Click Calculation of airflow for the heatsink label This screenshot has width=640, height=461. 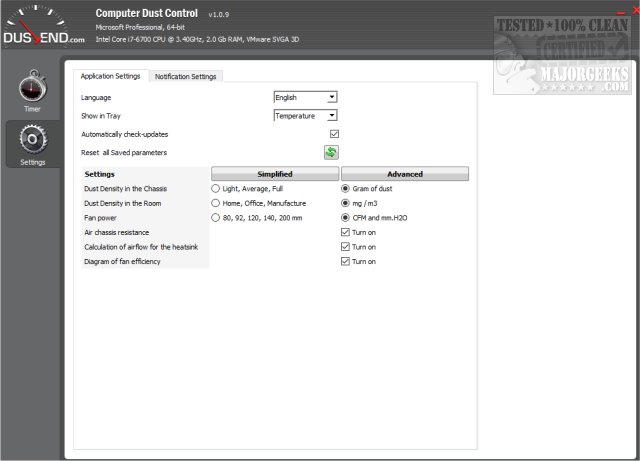point(141,247)
